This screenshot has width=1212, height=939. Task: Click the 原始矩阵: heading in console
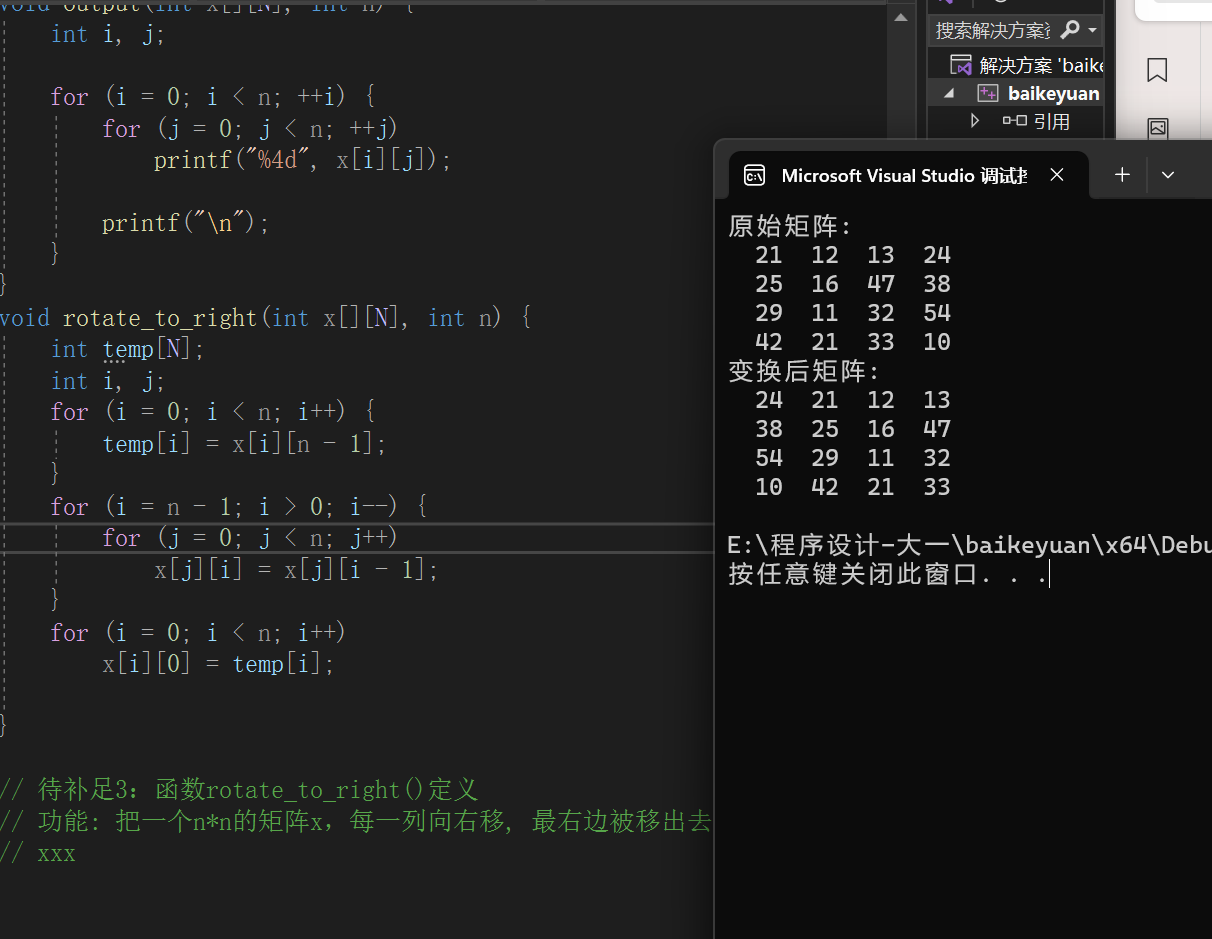click(790, 226)
